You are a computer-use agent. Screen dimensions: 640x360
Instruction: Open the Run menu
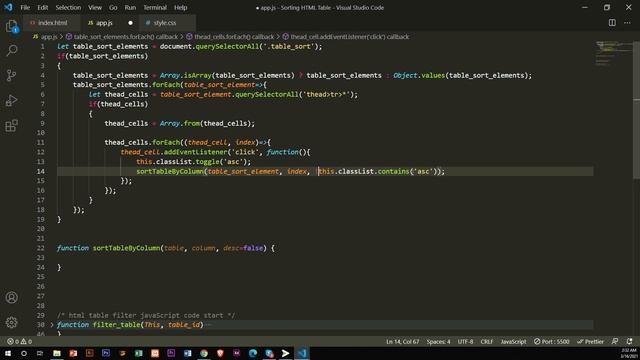tap(130, 7)
